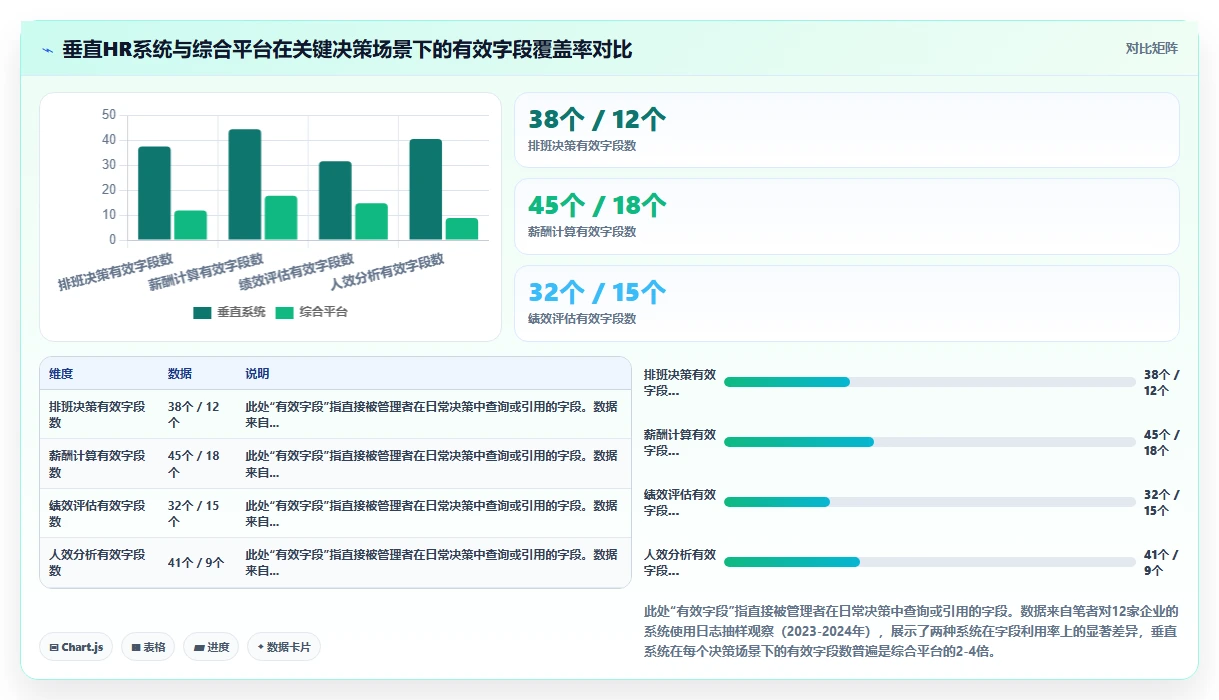The image size is (1219, 700).
Task: Click the 排班决策 vertical system bar
Action: point(154,193)
